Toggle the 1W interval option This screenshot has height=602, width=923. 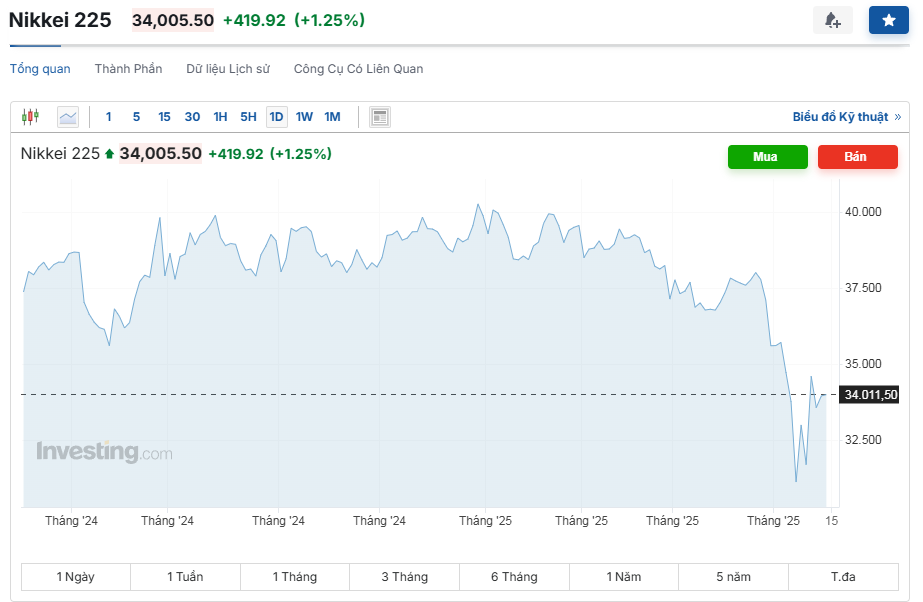[x=304, y=117]
